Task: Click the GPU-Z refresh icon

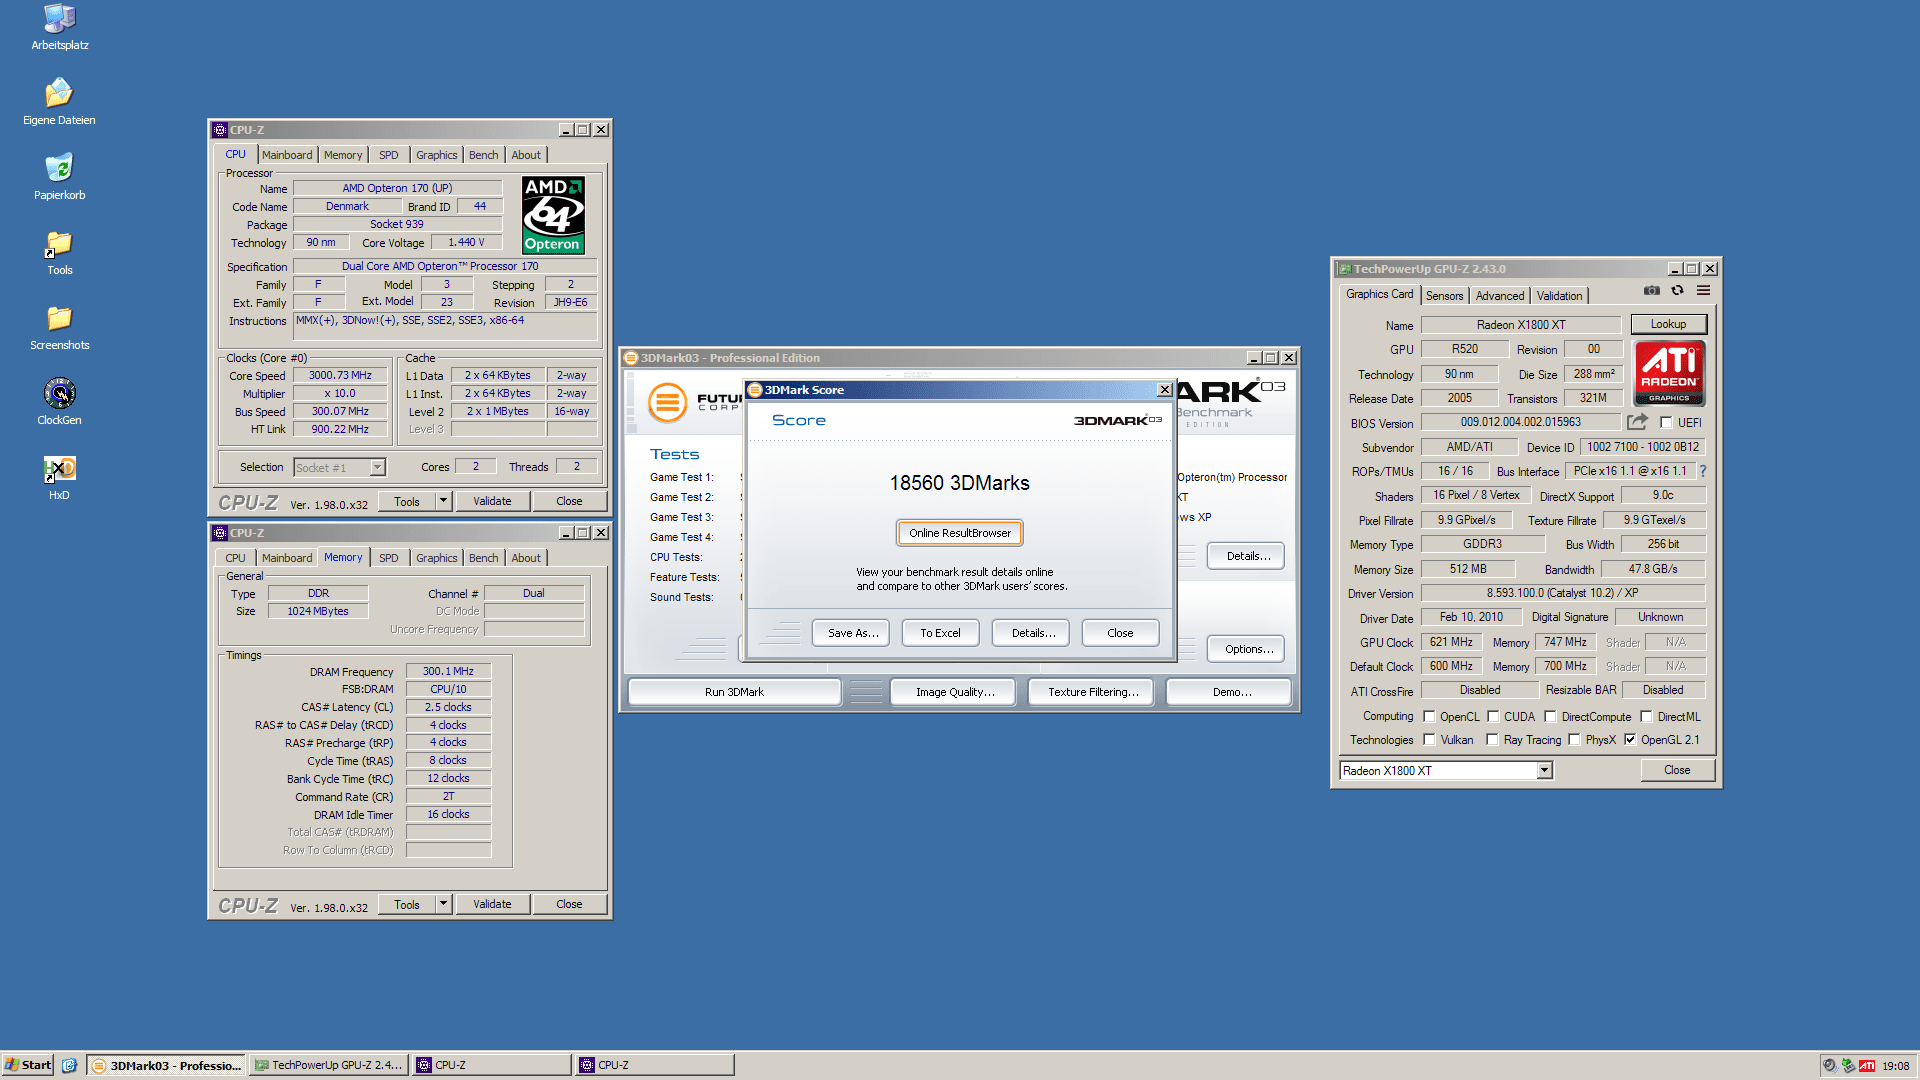Action: (x=1678, y=291)
